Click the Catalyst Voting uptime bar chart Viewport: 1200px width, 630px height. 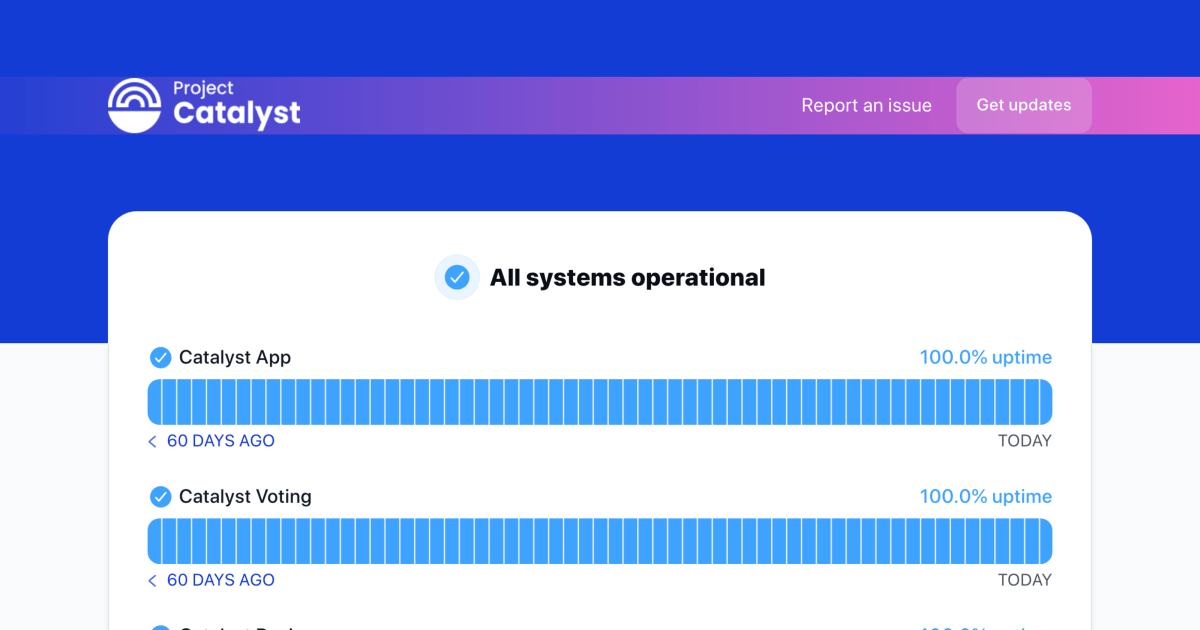(600, 541)
